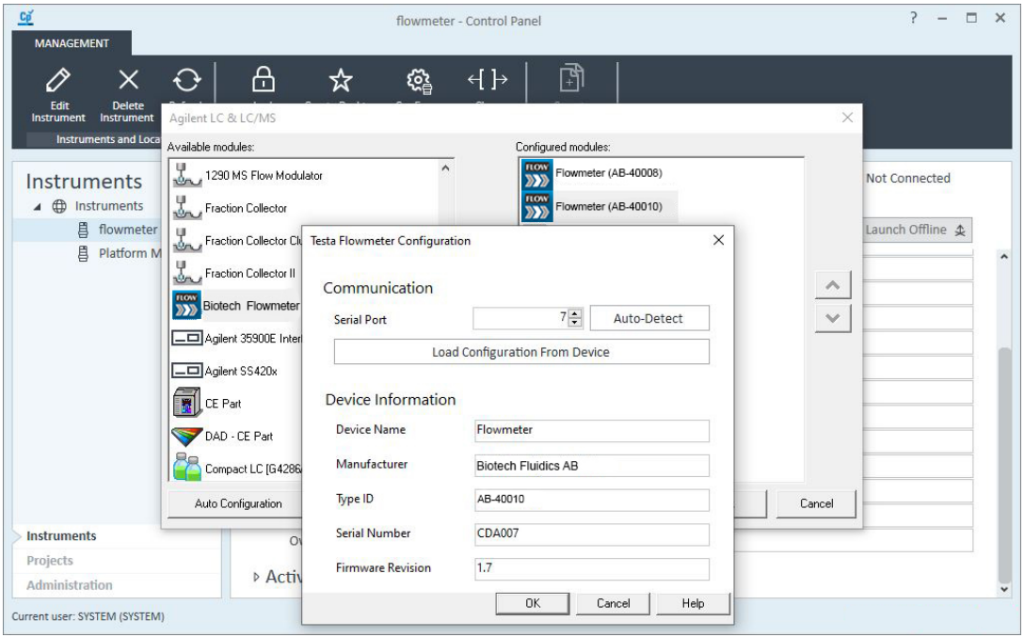Switch to the Projects section
Screen dimensions: 1024x637
click(x=50, y=561)
